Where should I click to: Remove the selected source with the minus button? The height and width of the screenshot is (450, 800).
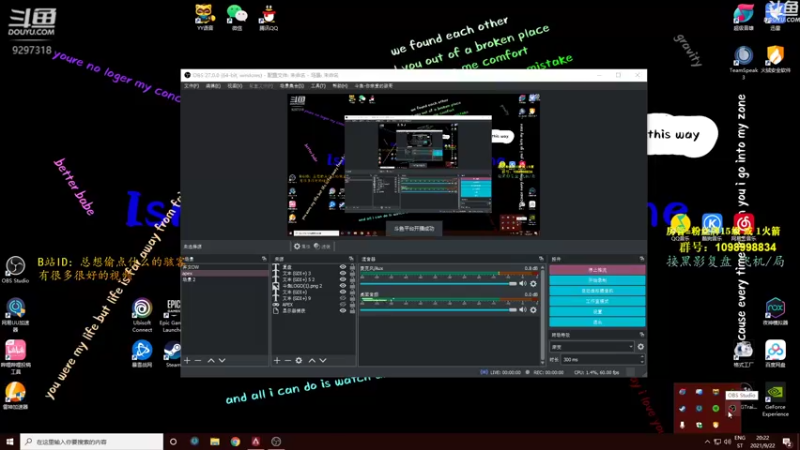pyautogui.click(x=287, y=361)
